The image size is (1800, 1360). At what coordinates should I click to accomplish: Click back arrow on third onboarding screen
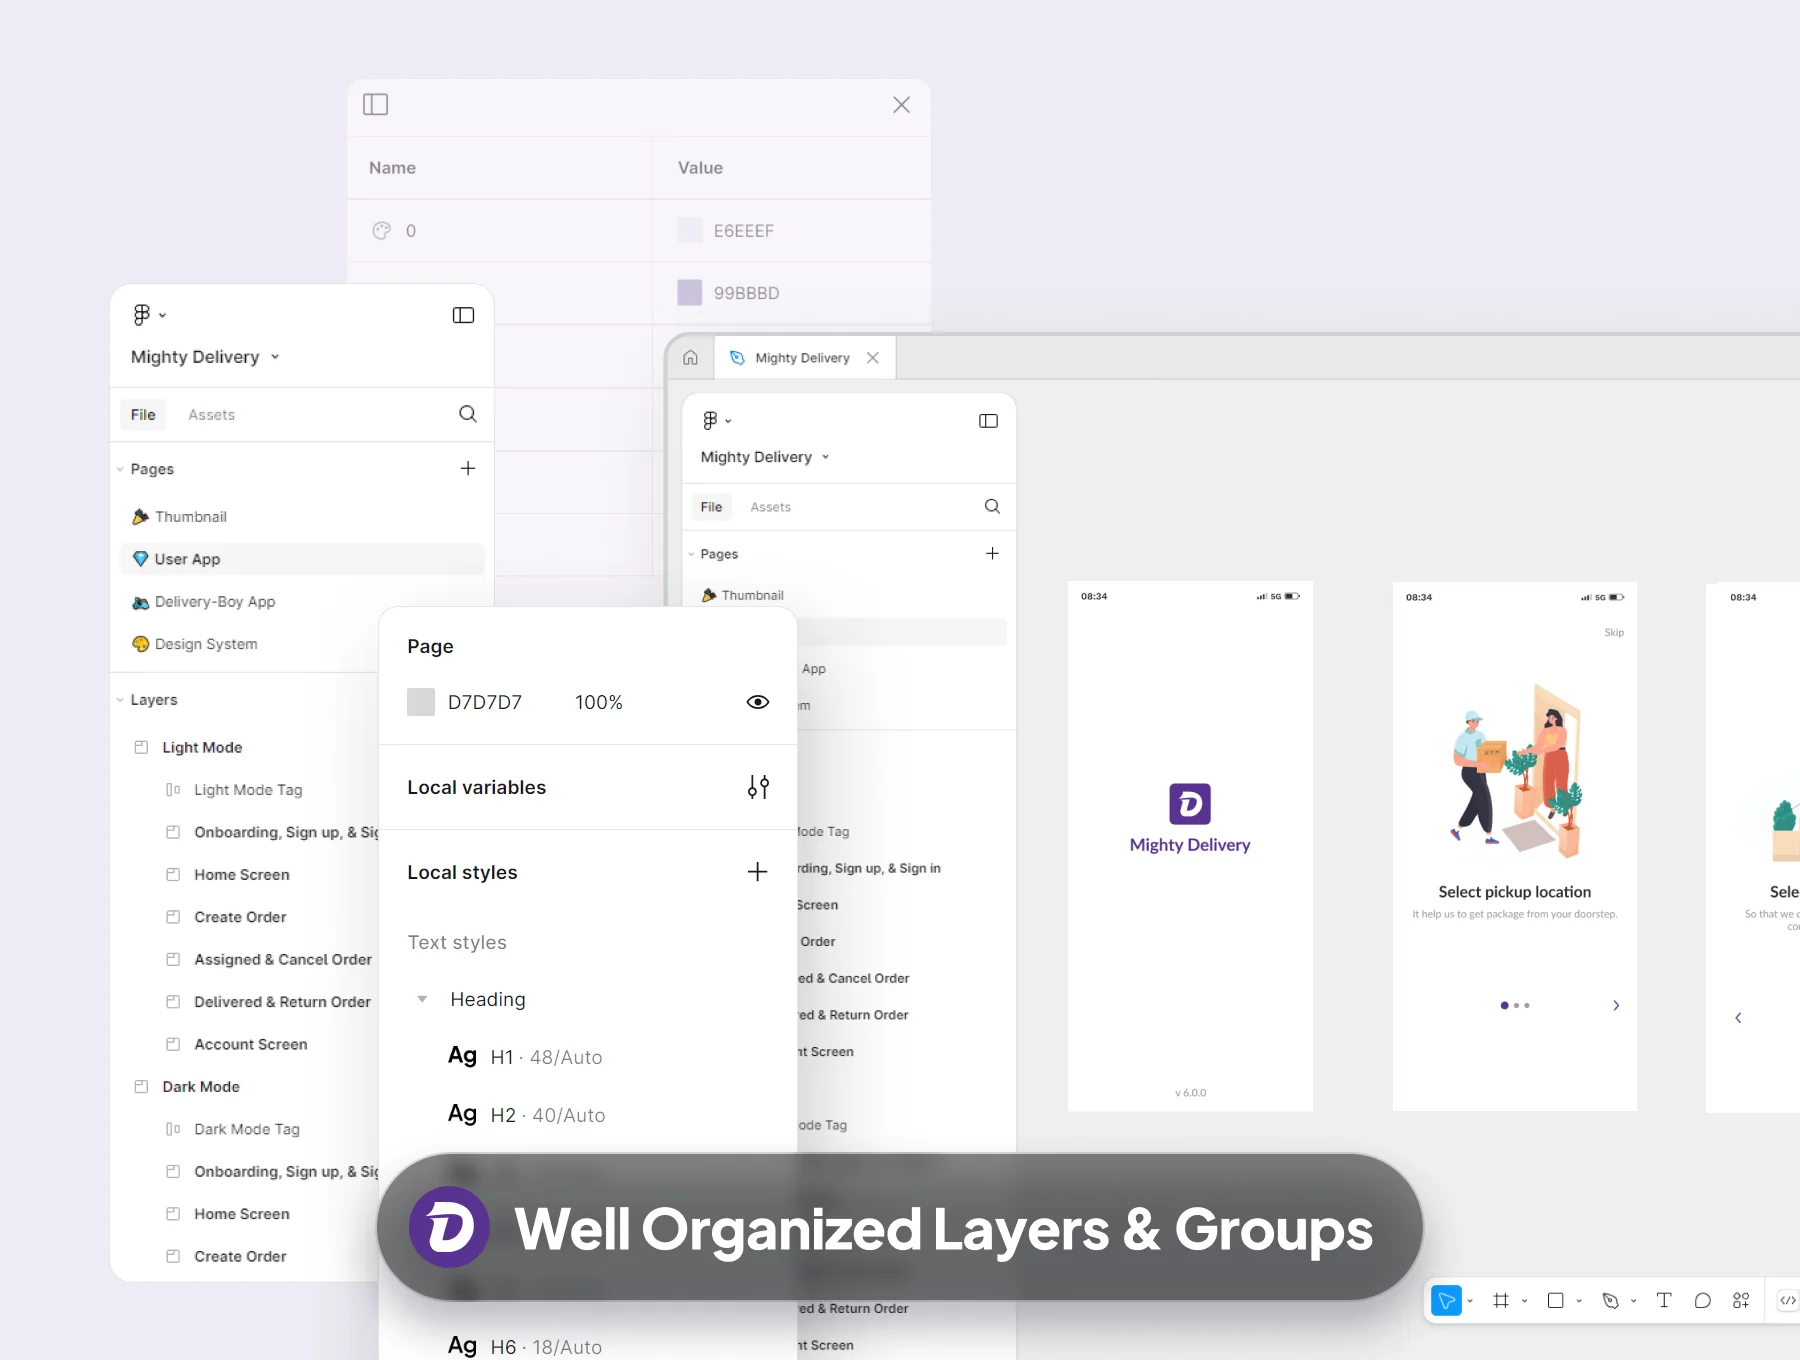coord(1738,1017)
